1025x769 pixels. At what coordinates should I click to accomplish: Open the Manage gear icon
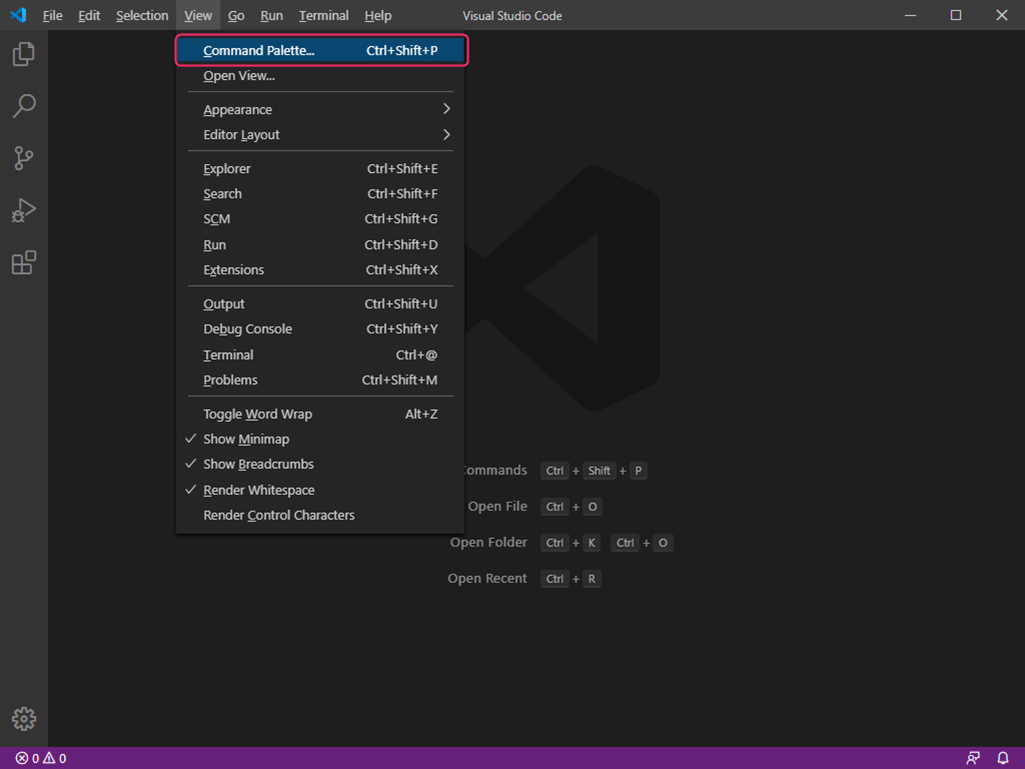24,719
